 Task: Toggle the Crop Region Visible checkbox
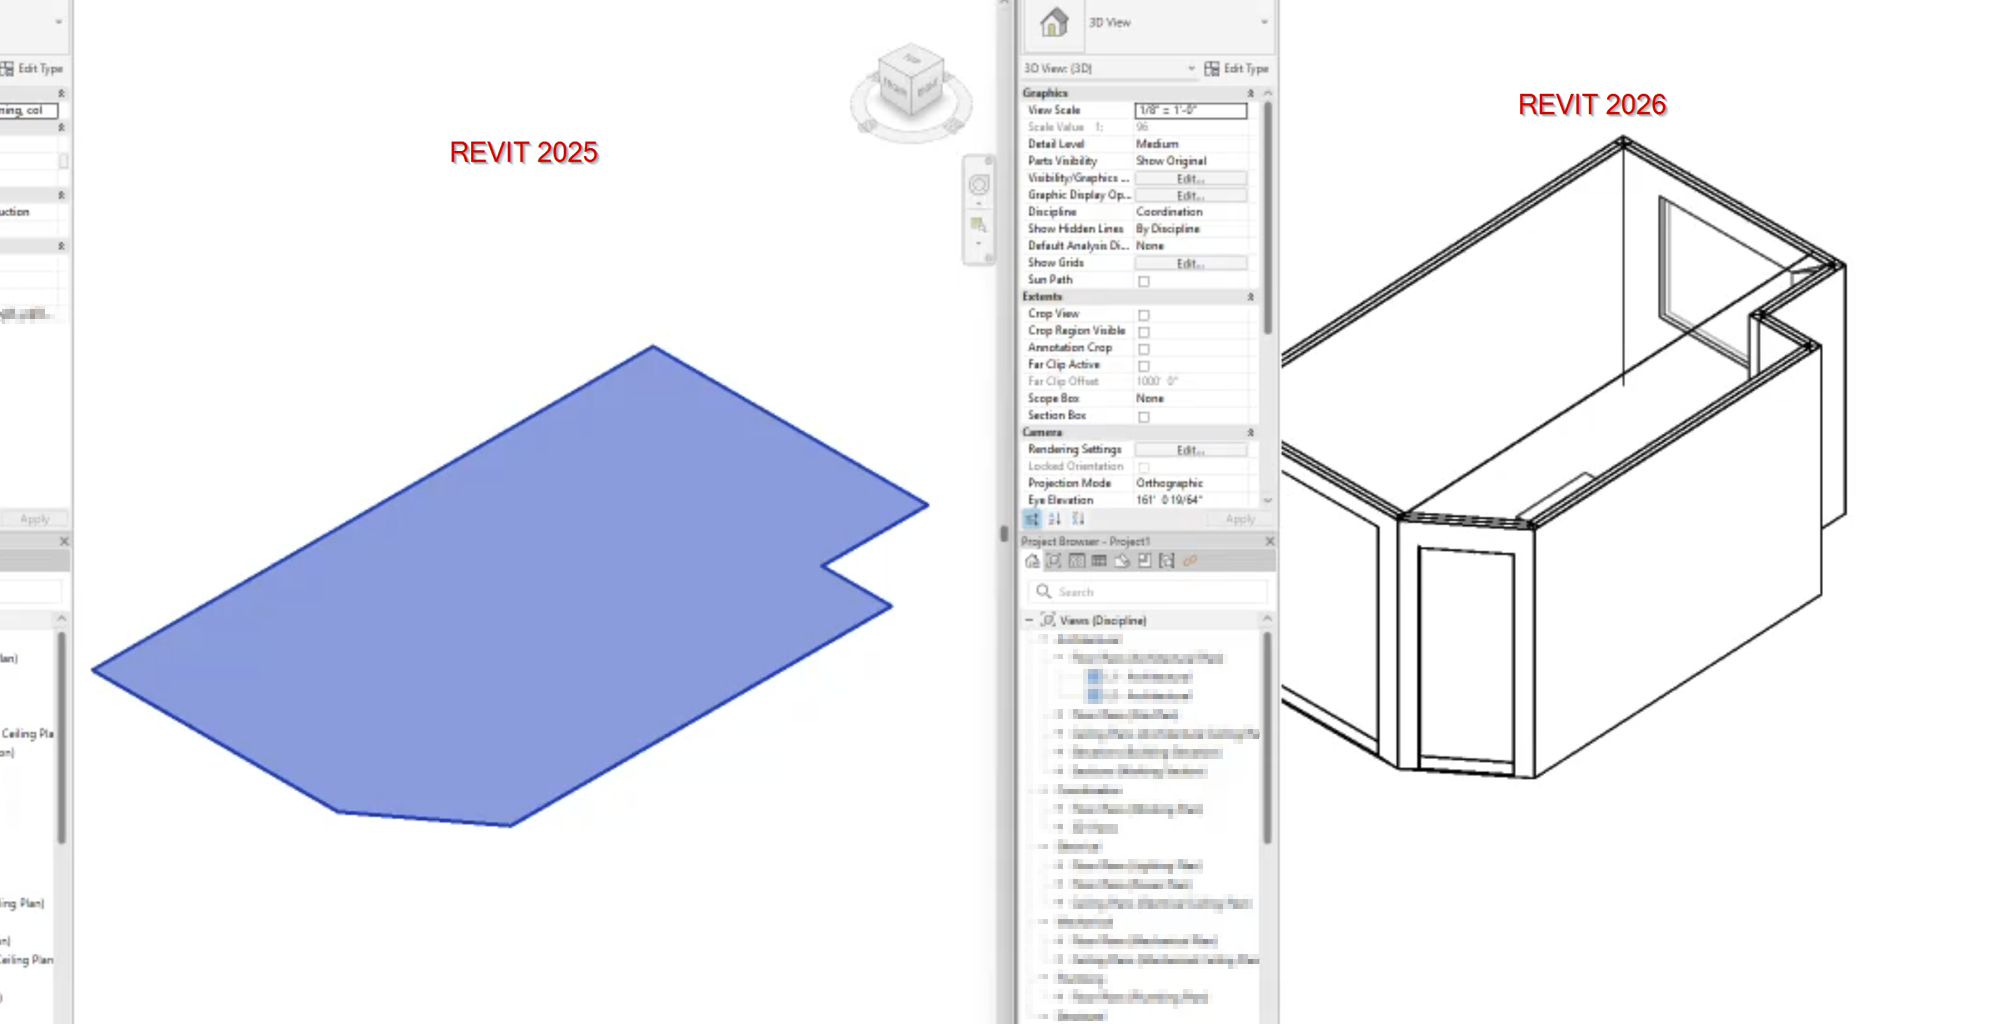(x=1144, y=332)
